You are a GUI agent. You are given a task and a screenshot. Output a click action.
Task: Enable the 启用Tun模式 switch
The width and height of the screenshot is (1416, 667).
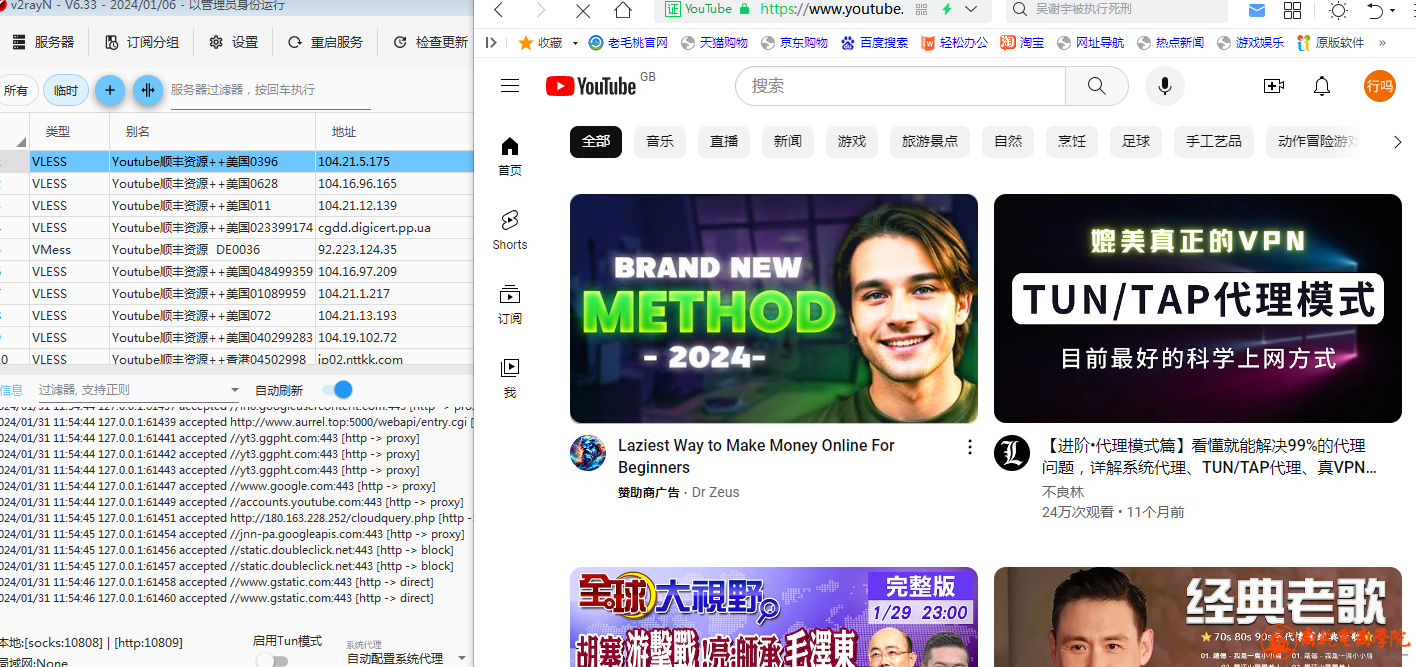tap(271, 660)
